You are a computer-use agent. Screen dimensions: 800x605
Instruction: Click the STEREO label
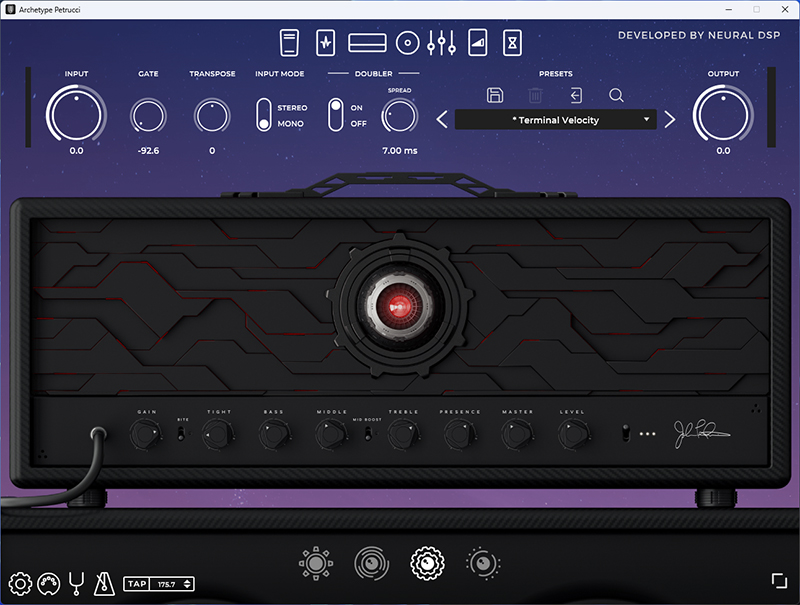(292, 108)
